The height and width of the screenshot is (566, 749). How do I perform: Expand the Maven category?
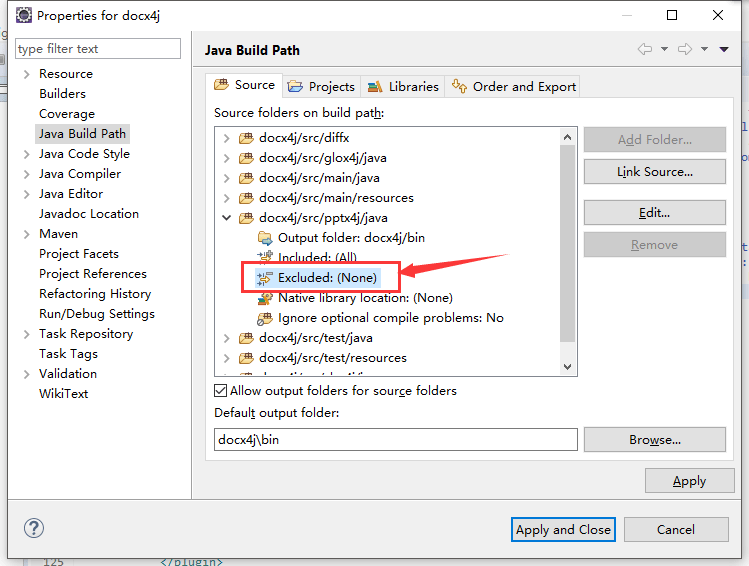click(27, 234)
